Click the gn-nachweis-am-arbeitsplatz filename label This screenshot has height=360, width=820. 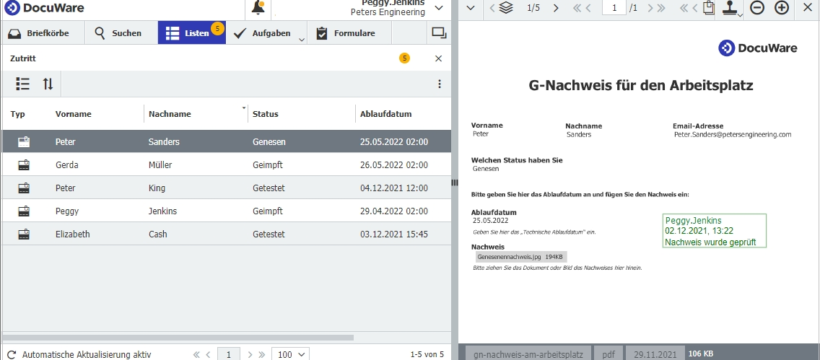tap(528, 354)
